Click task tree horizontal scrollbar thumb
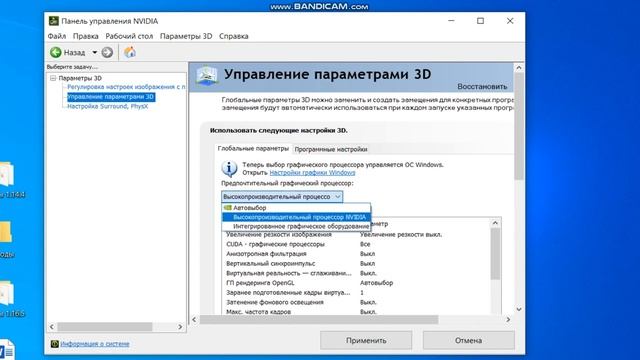 pos(105,327)
